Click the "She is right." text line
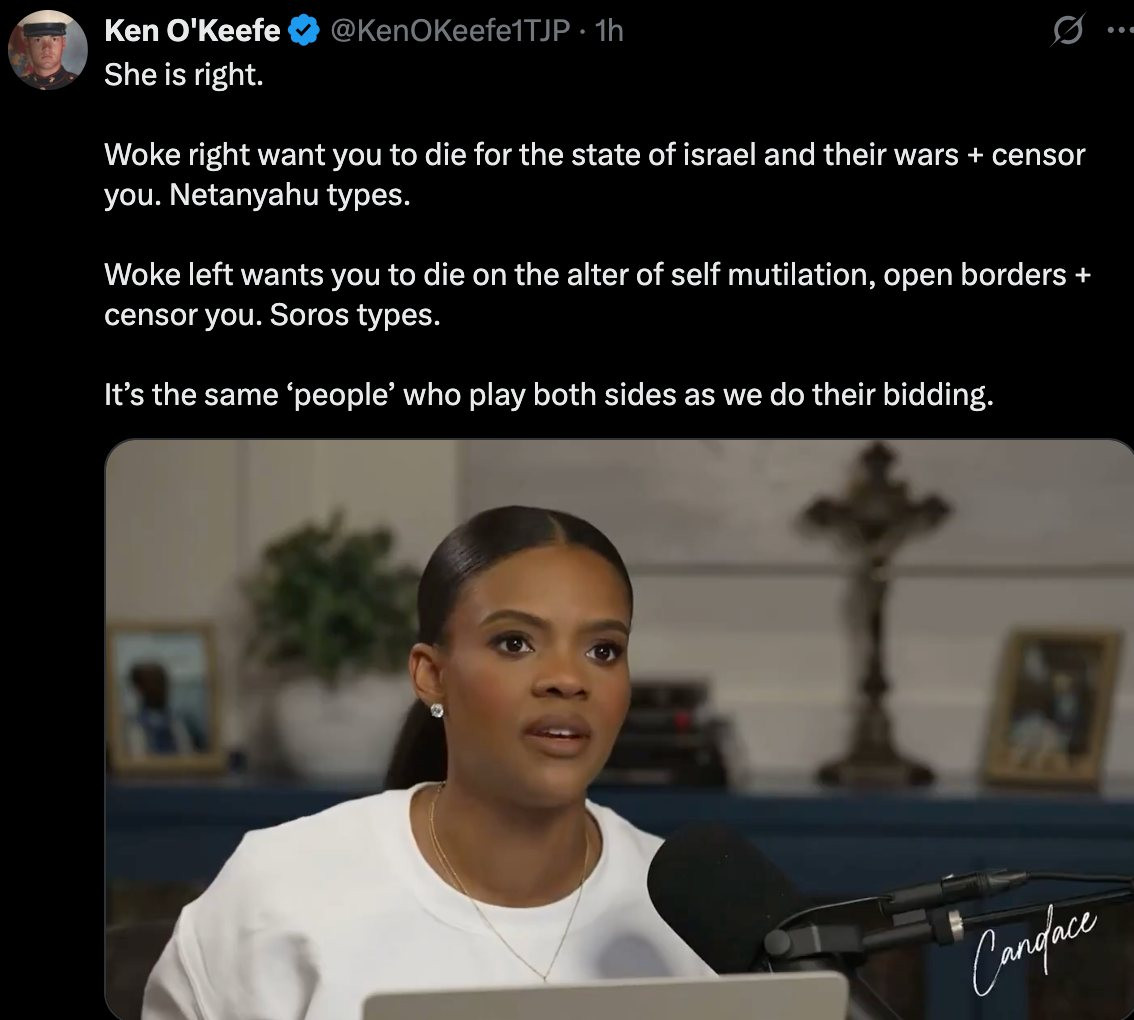The width and height of the screenshot is (1134, 1020). (x=184, y=76)
